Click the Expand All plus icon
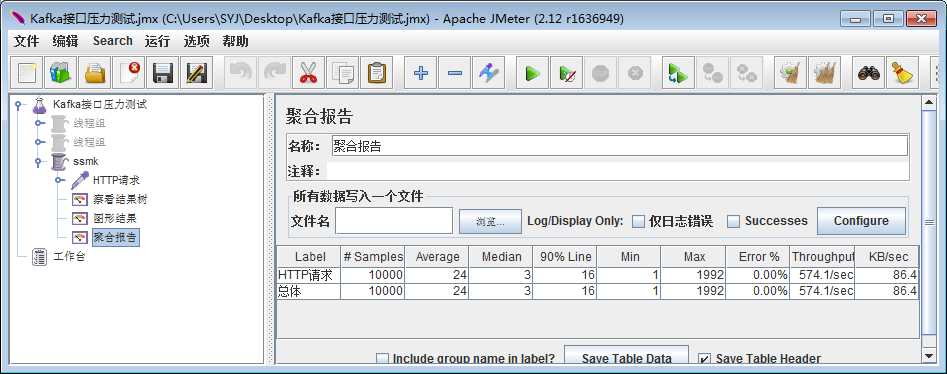 [420, 73]
